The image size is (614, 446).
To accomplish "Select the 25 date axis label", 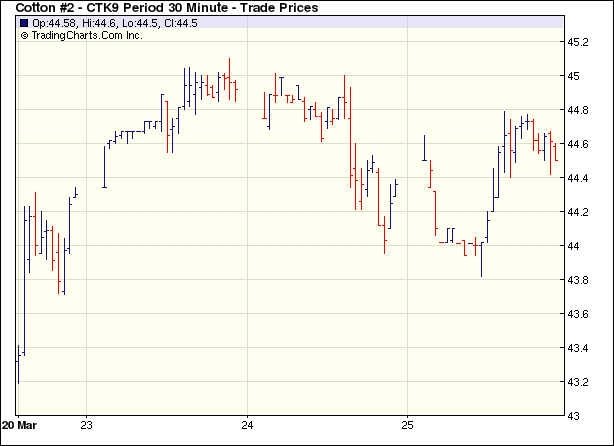I will click(406, 424).
